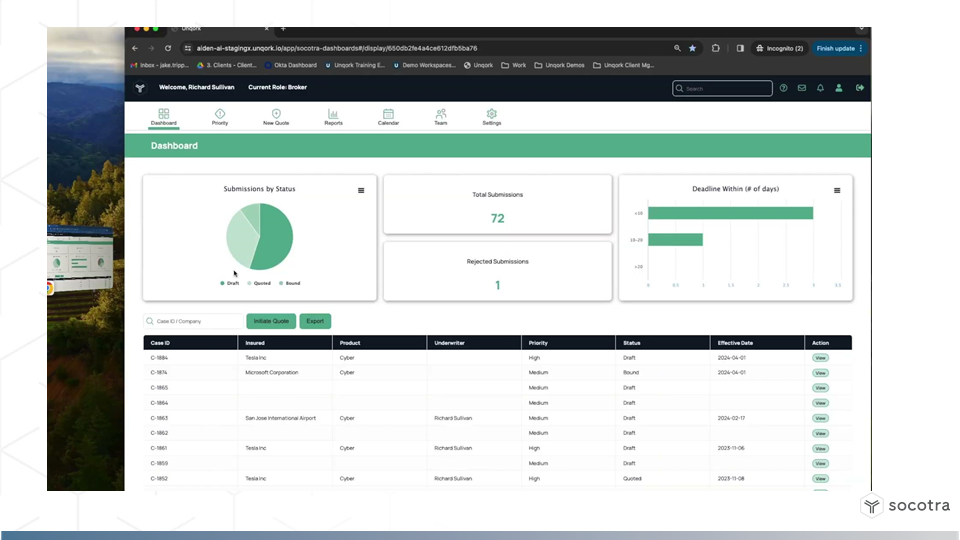The image size is (960, 540).
Task: Click the Incognito (2) indicator
Action: click(x=779, y=48)
